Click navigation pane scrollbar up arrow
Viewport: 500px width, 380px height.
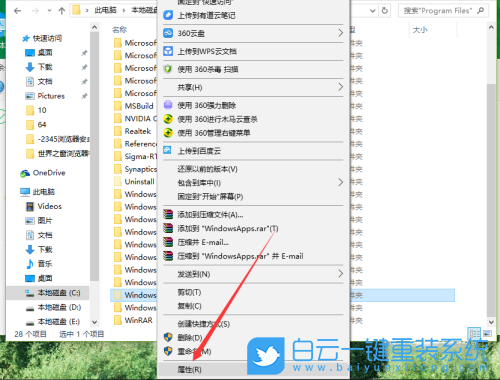(94, 27)
